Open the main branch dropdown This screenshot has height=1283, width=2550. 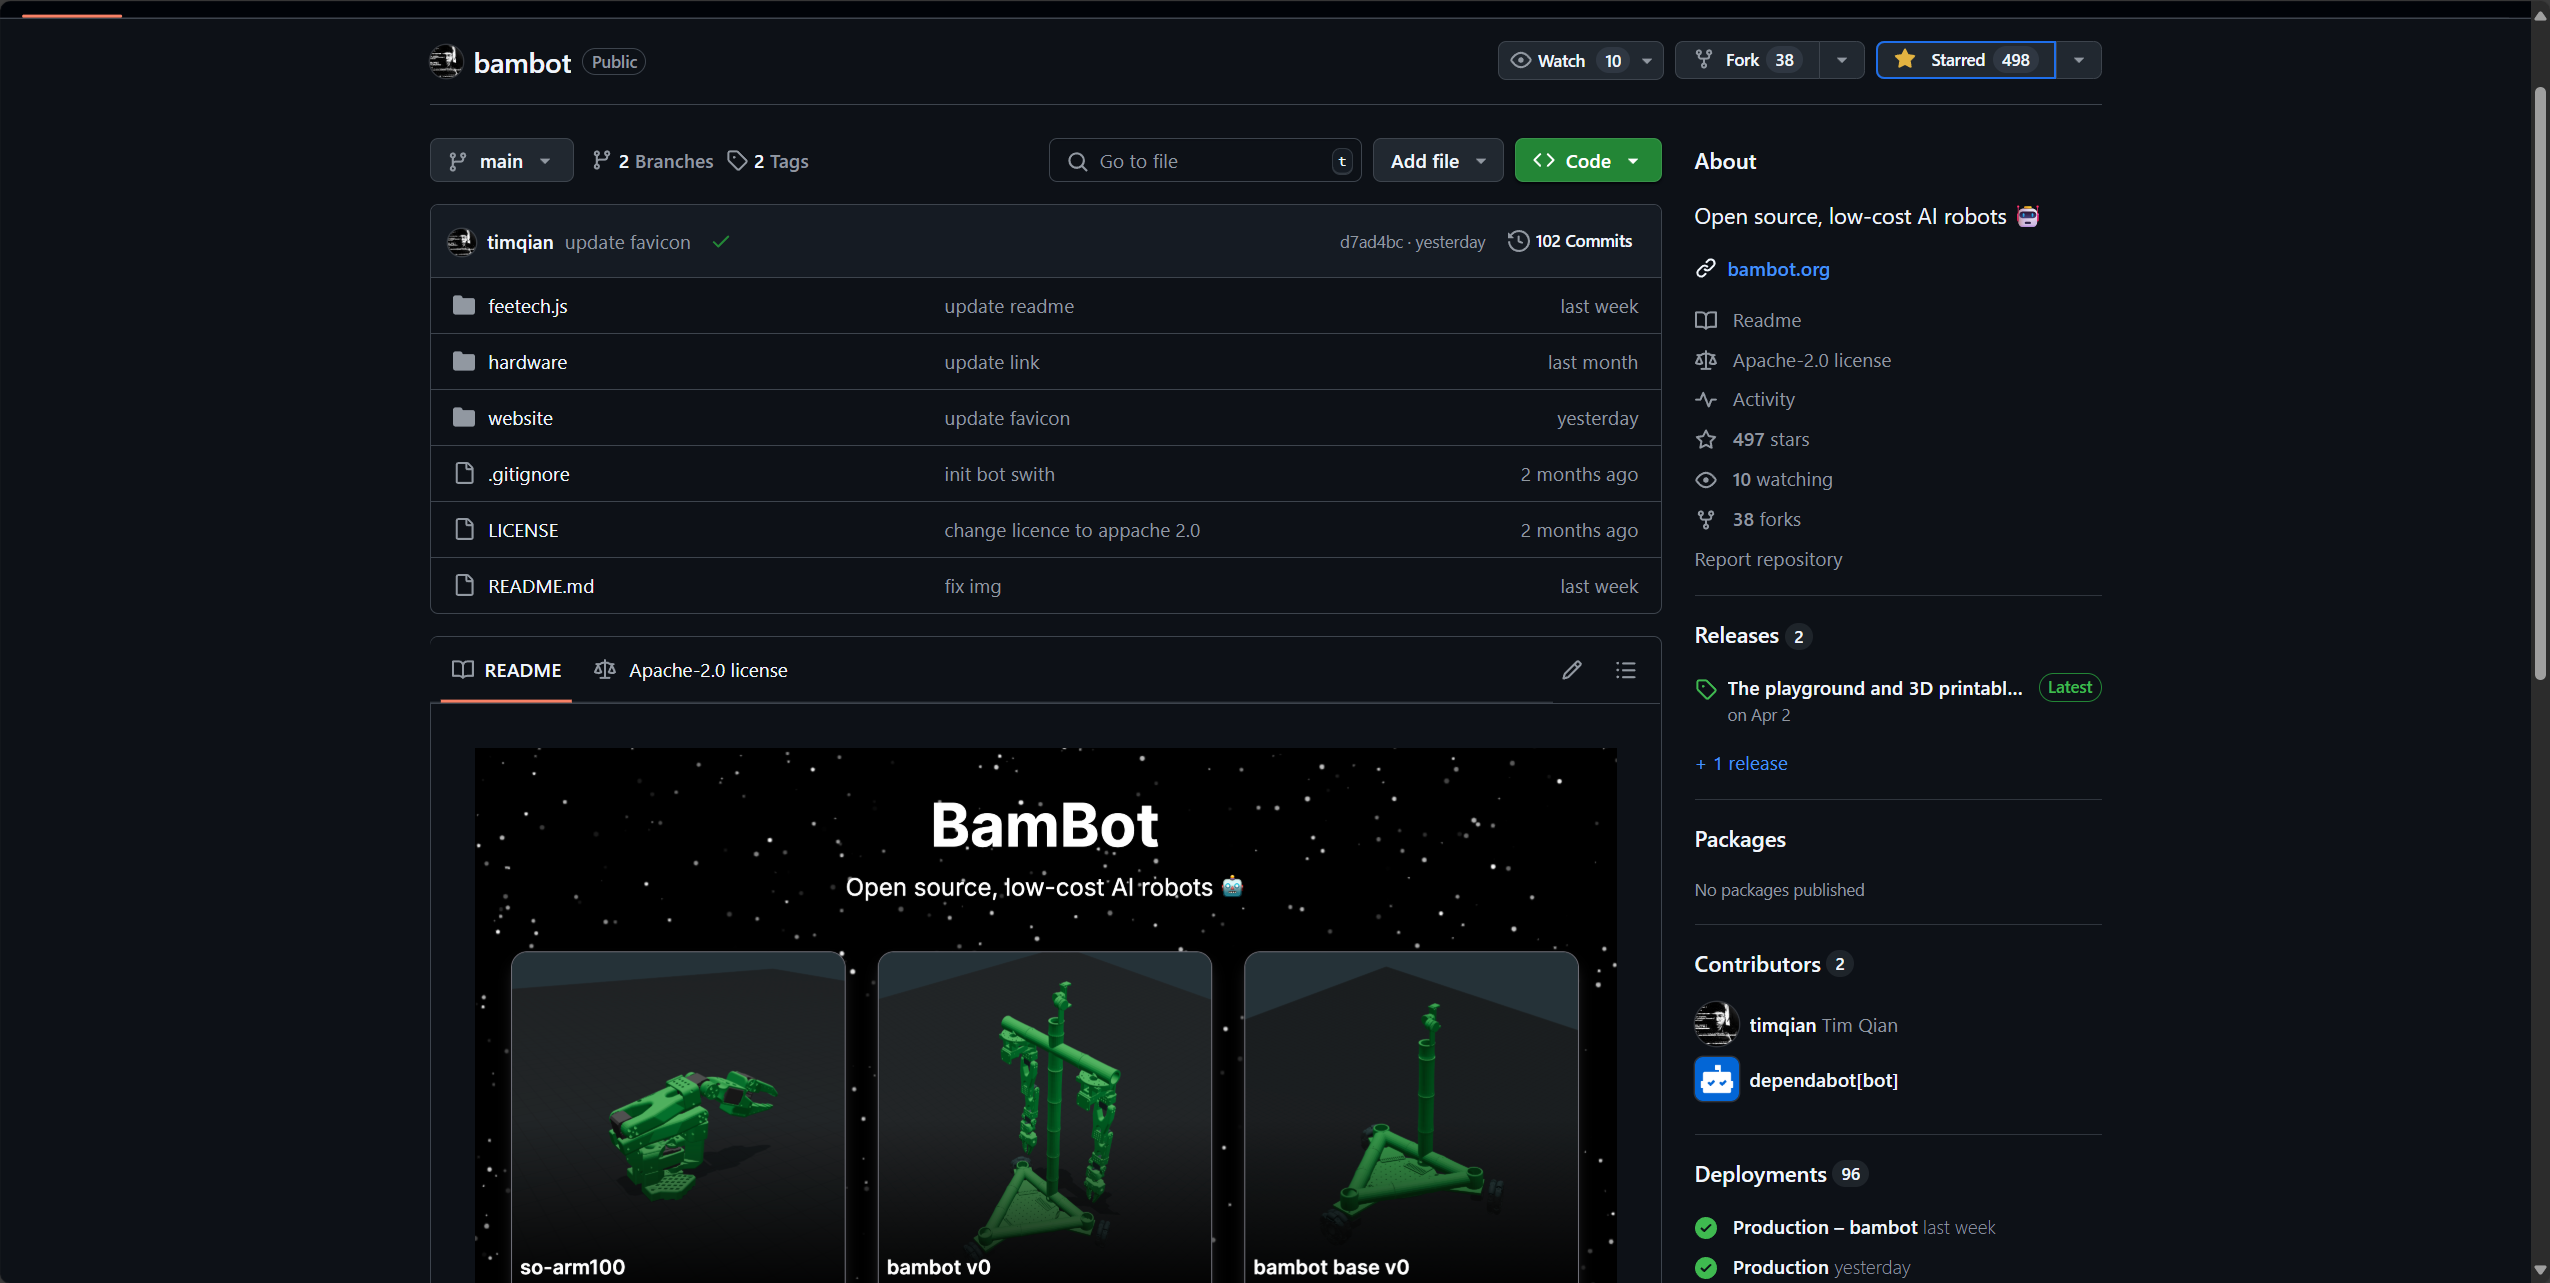[501, 161]
